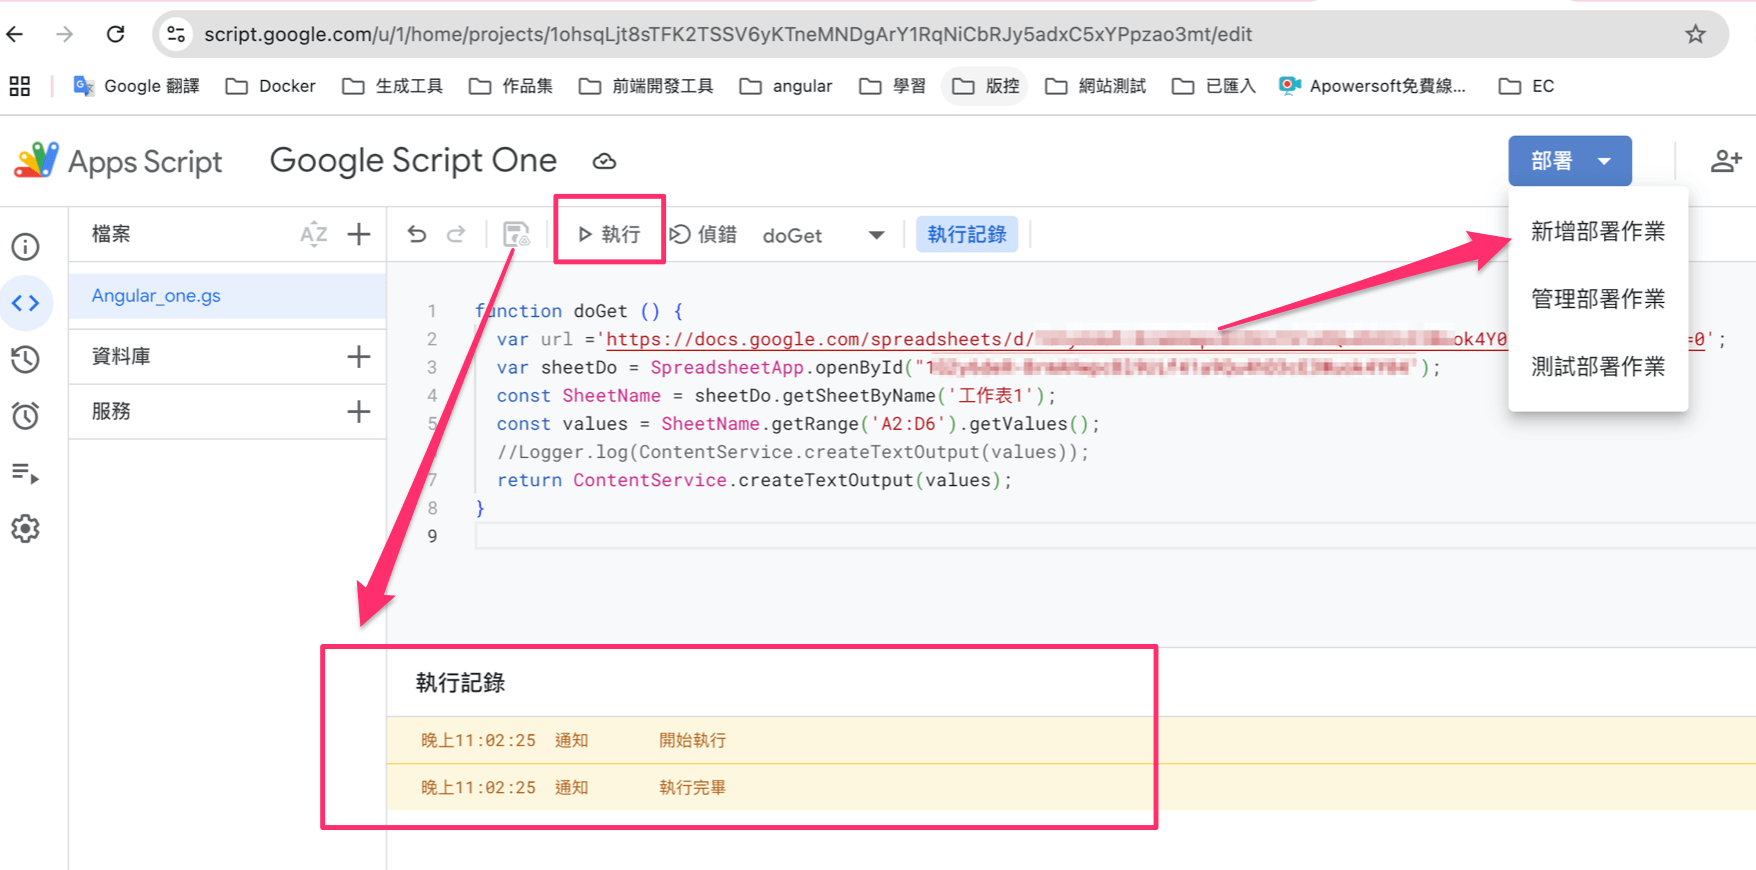Open the Executions list icon in sidebar
The width and height of the screenshot is (1756, 870).
pos(25,473)
